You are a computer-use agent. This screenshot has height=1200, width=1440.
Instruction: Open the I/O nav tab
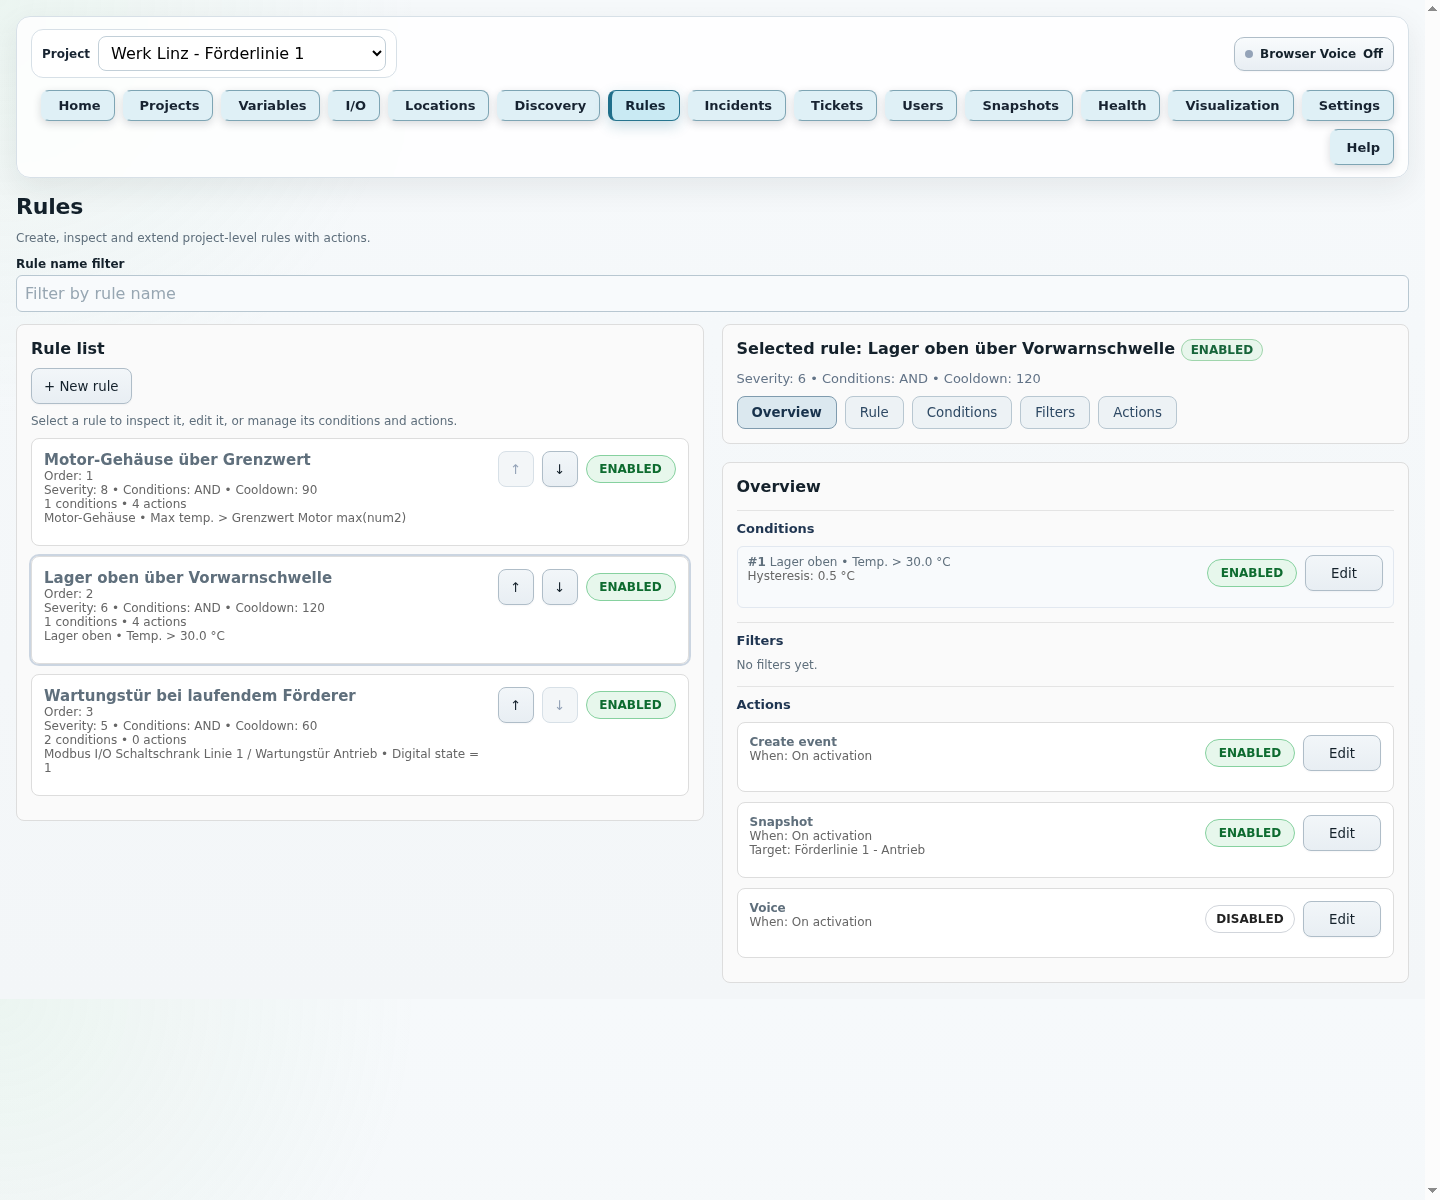pyautogui.click(x=355, y=105)
